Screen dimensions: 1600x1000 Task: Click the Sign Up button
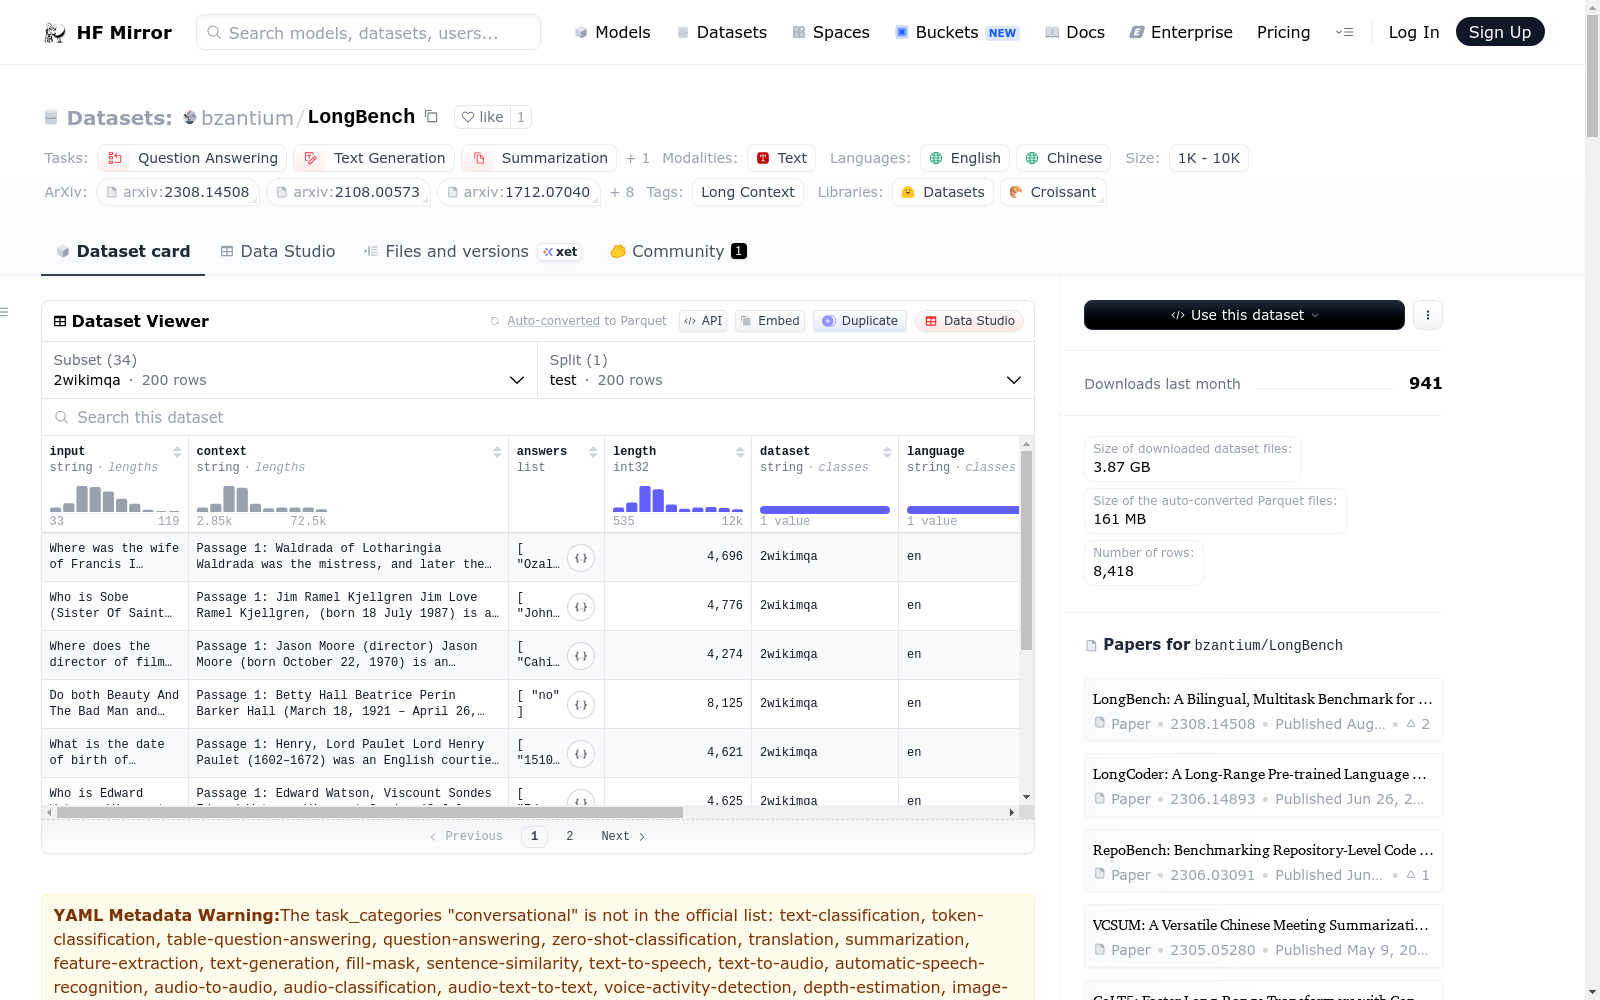tap(1500, 32)
